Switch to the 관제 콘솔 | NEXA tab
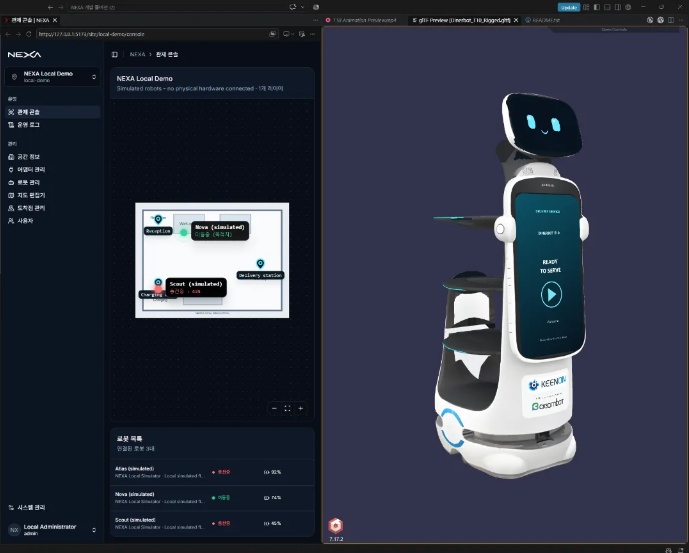The width and height of the screenshot is (689, 553). (30, 20)
